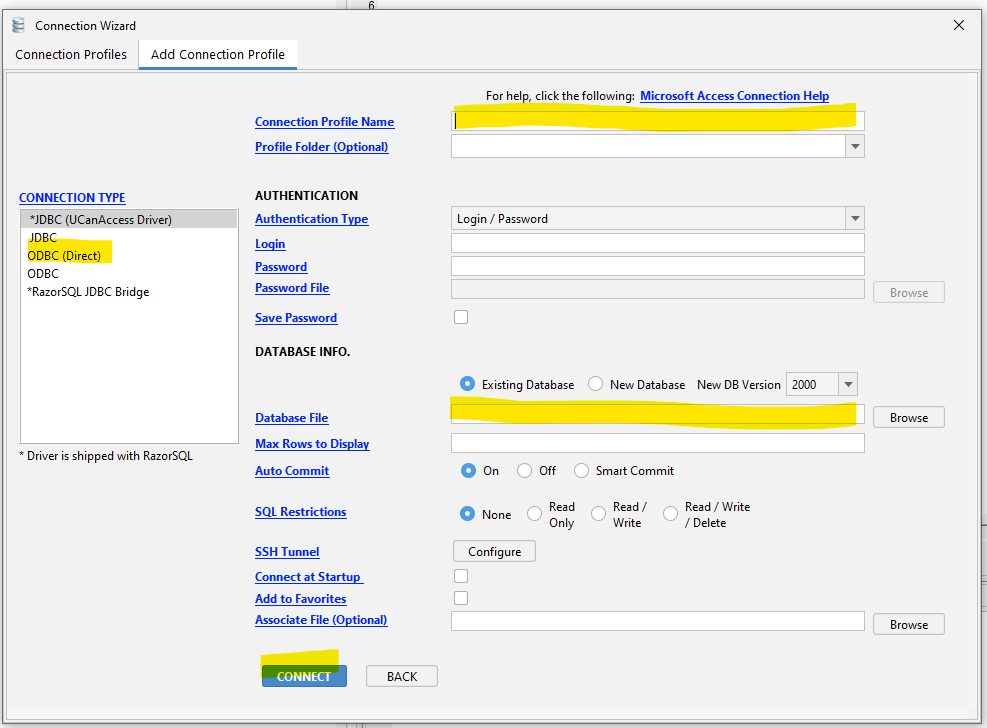Expand the Profile Folder dropdown
Image resolution: width=987 pixels, height=728 pixels.
[x=855, y=147]
